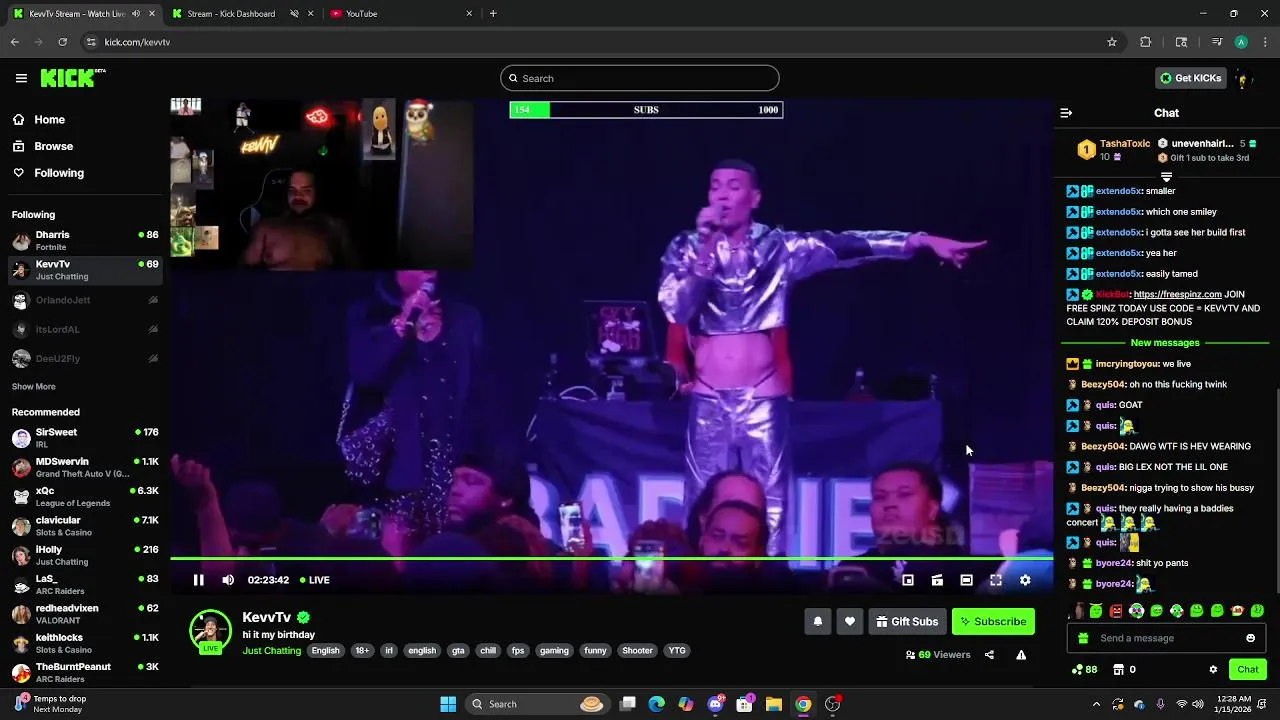Open recommended channel SirSweet
1280x720 pixels.
coord(85,438)
